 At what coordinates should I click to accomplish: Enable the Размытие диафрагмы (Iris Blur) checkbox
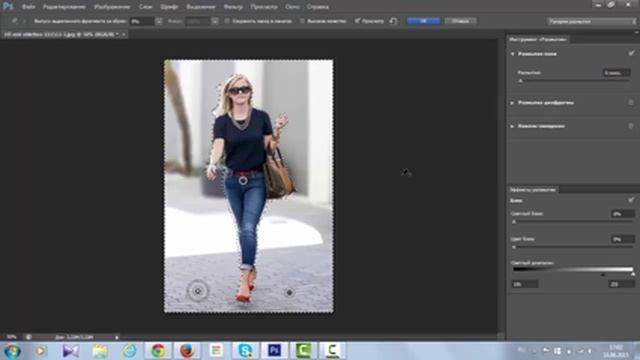point(631,102)
